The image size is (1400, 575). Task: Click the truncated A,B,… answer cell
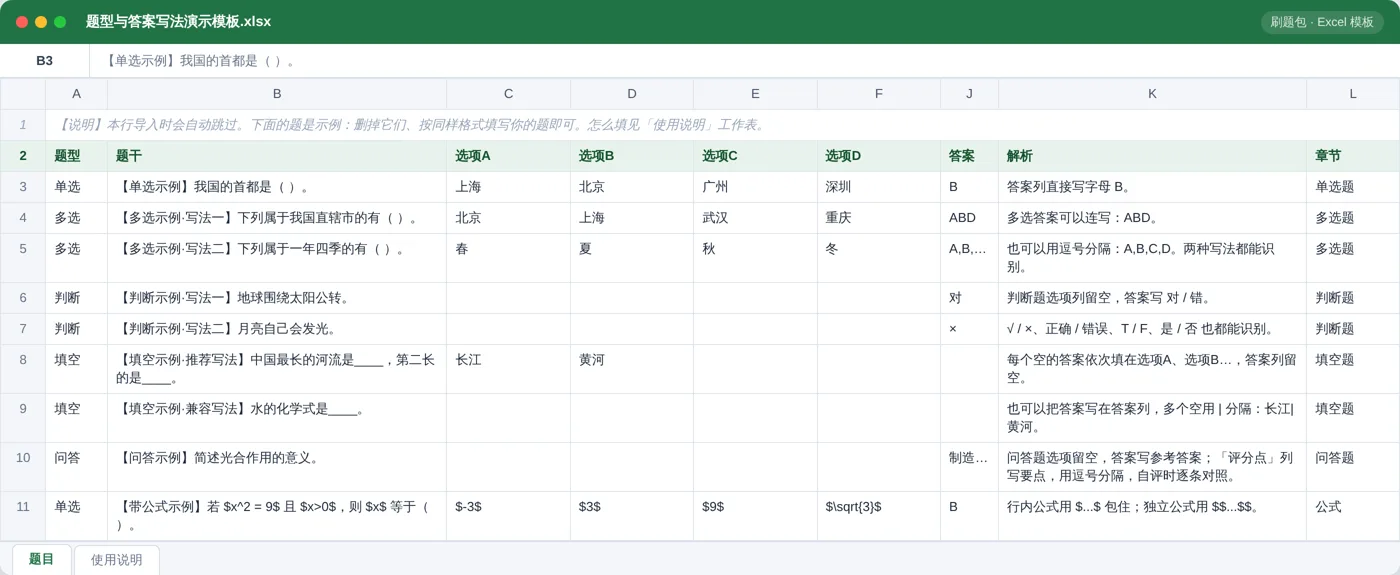click(x=969, y=258)
